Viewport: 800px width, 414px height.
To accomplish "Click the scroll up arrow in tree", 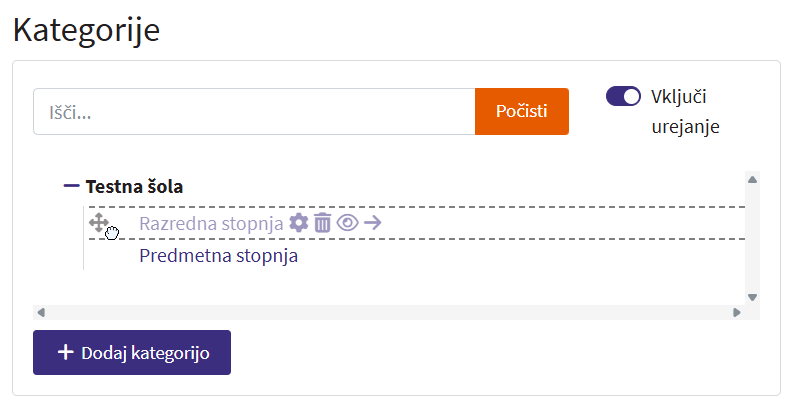I will [x=752, y=179].
